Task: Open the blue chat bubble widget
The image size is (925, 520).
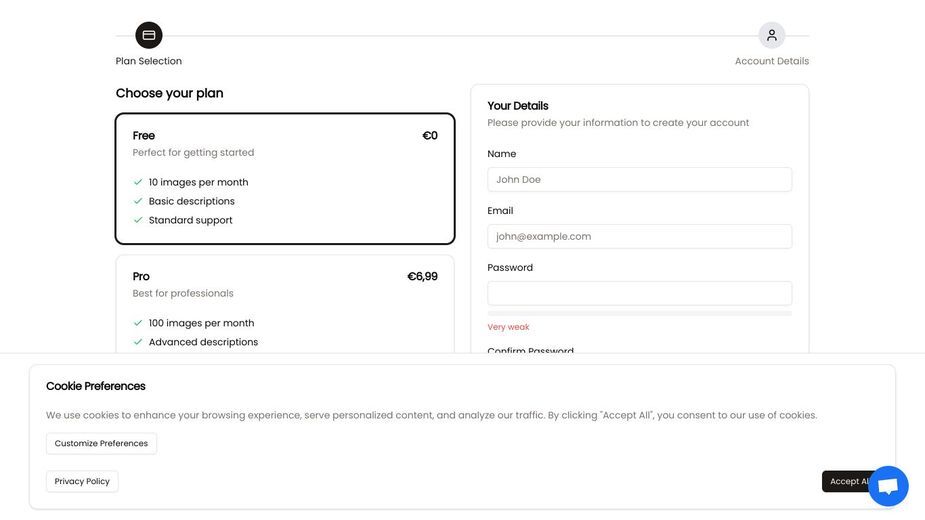Action: [x=888, y=486]
